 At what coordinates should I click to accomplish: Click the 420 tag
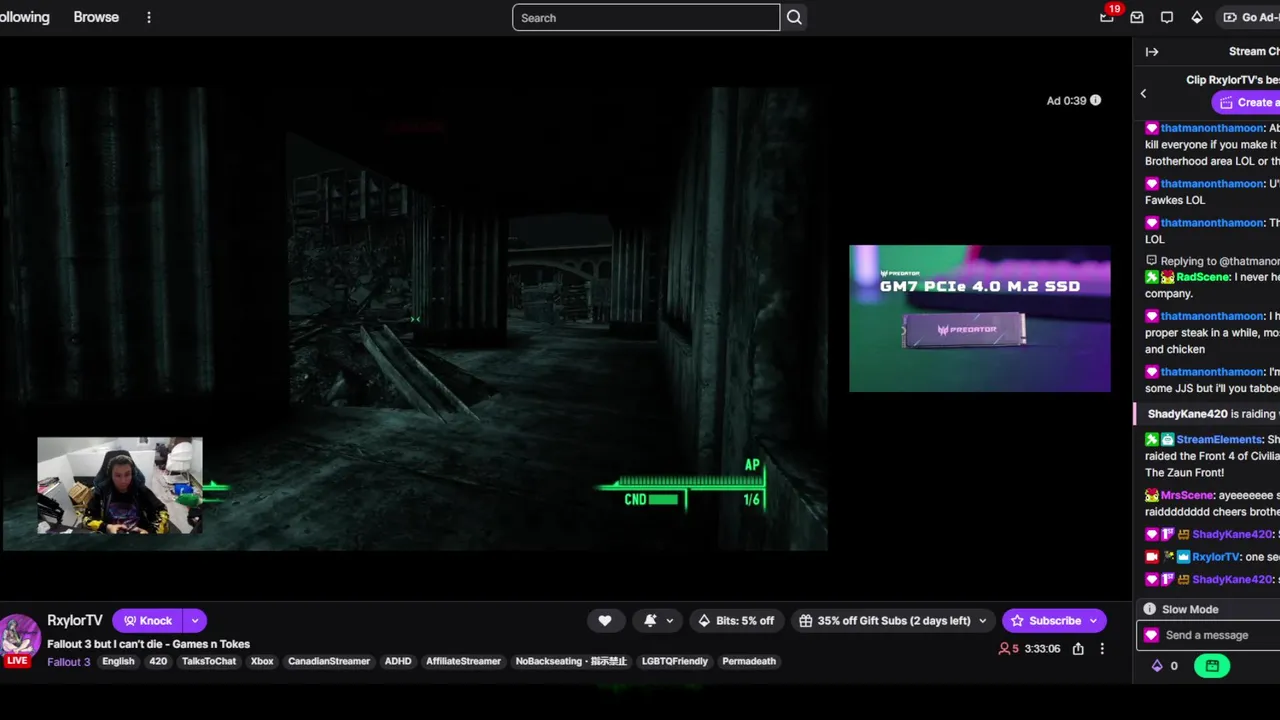(x=158, y=661)
